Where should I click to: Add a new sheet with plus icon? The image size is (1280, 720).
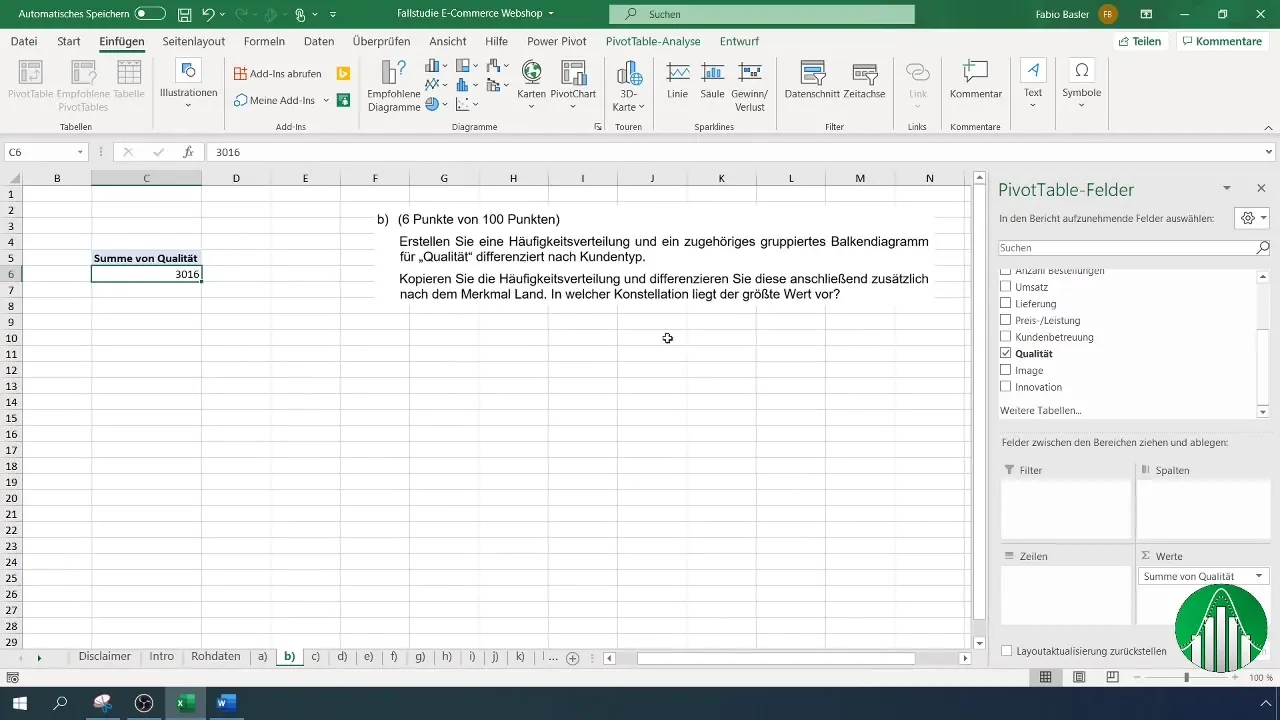[573, 658]
